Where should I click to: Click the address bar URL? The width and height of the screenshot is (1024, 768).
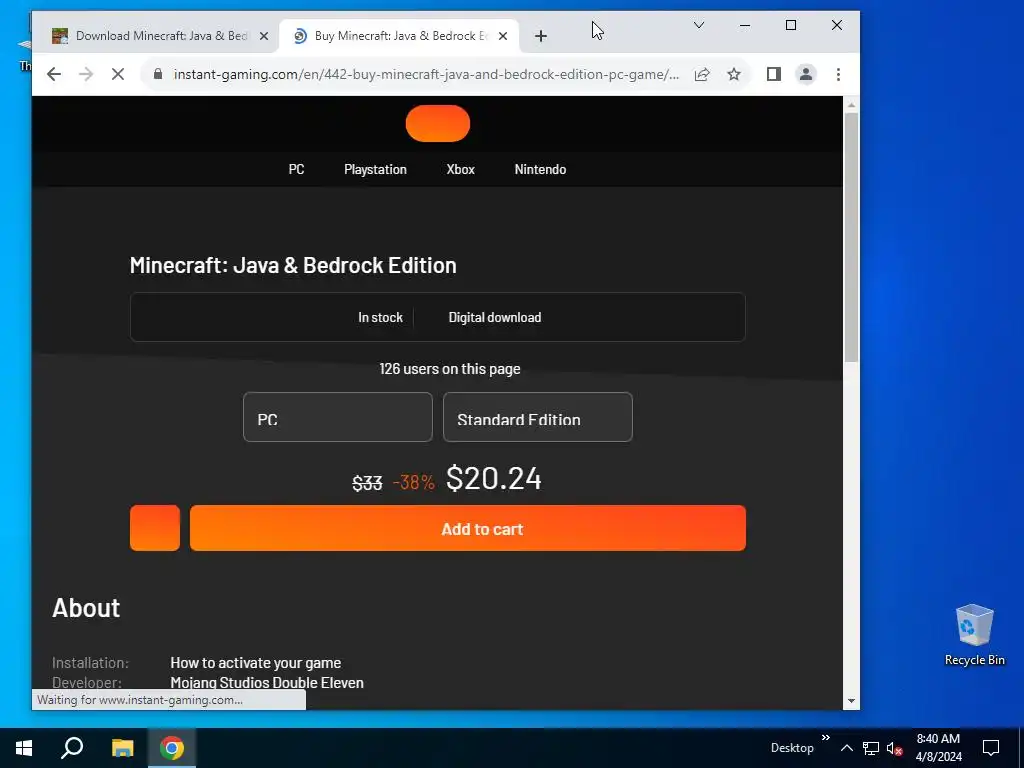click(x=426, y=74)
